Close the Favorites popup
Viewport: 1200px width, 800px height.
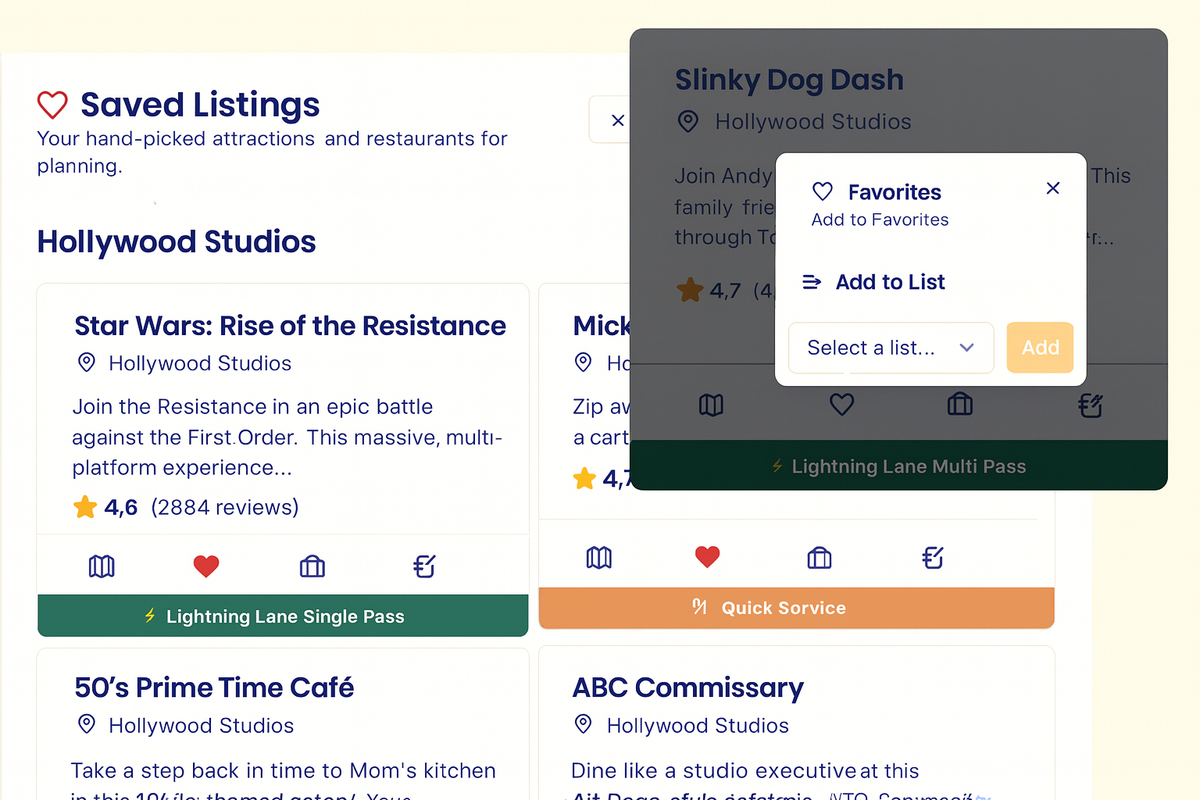[x=1052, y=188]
